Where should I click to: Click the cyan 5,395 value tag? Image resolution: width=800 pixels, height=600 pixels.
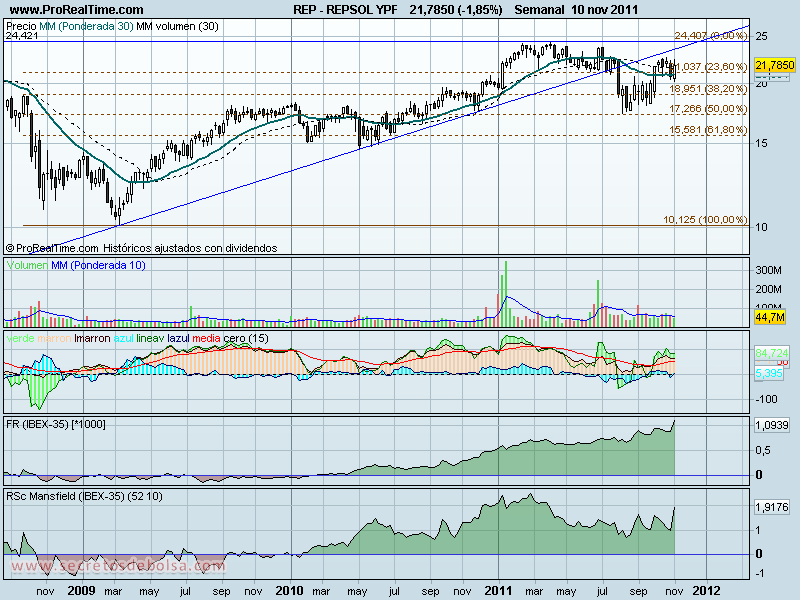tap(769, 373)
